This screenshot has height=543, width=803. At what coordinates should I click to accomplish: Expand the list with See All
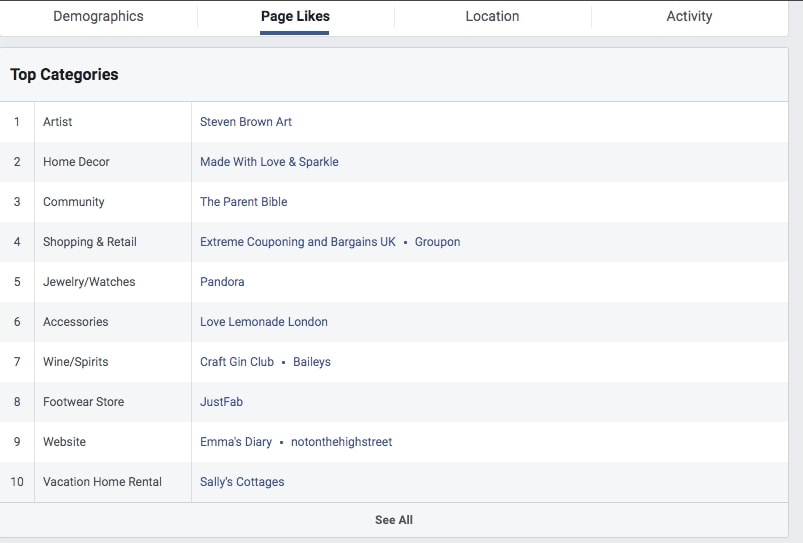(394, 520)
